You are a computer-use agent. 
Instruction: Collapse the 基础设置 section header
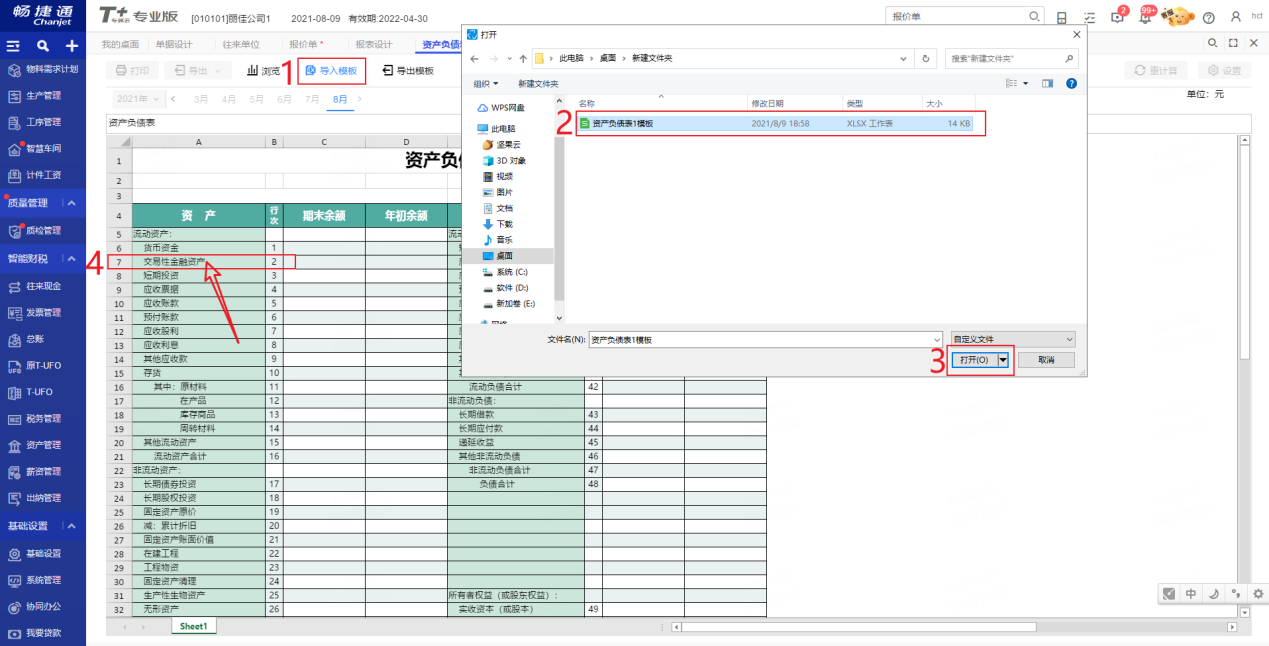pyautogui.click(x=72, y=526)
